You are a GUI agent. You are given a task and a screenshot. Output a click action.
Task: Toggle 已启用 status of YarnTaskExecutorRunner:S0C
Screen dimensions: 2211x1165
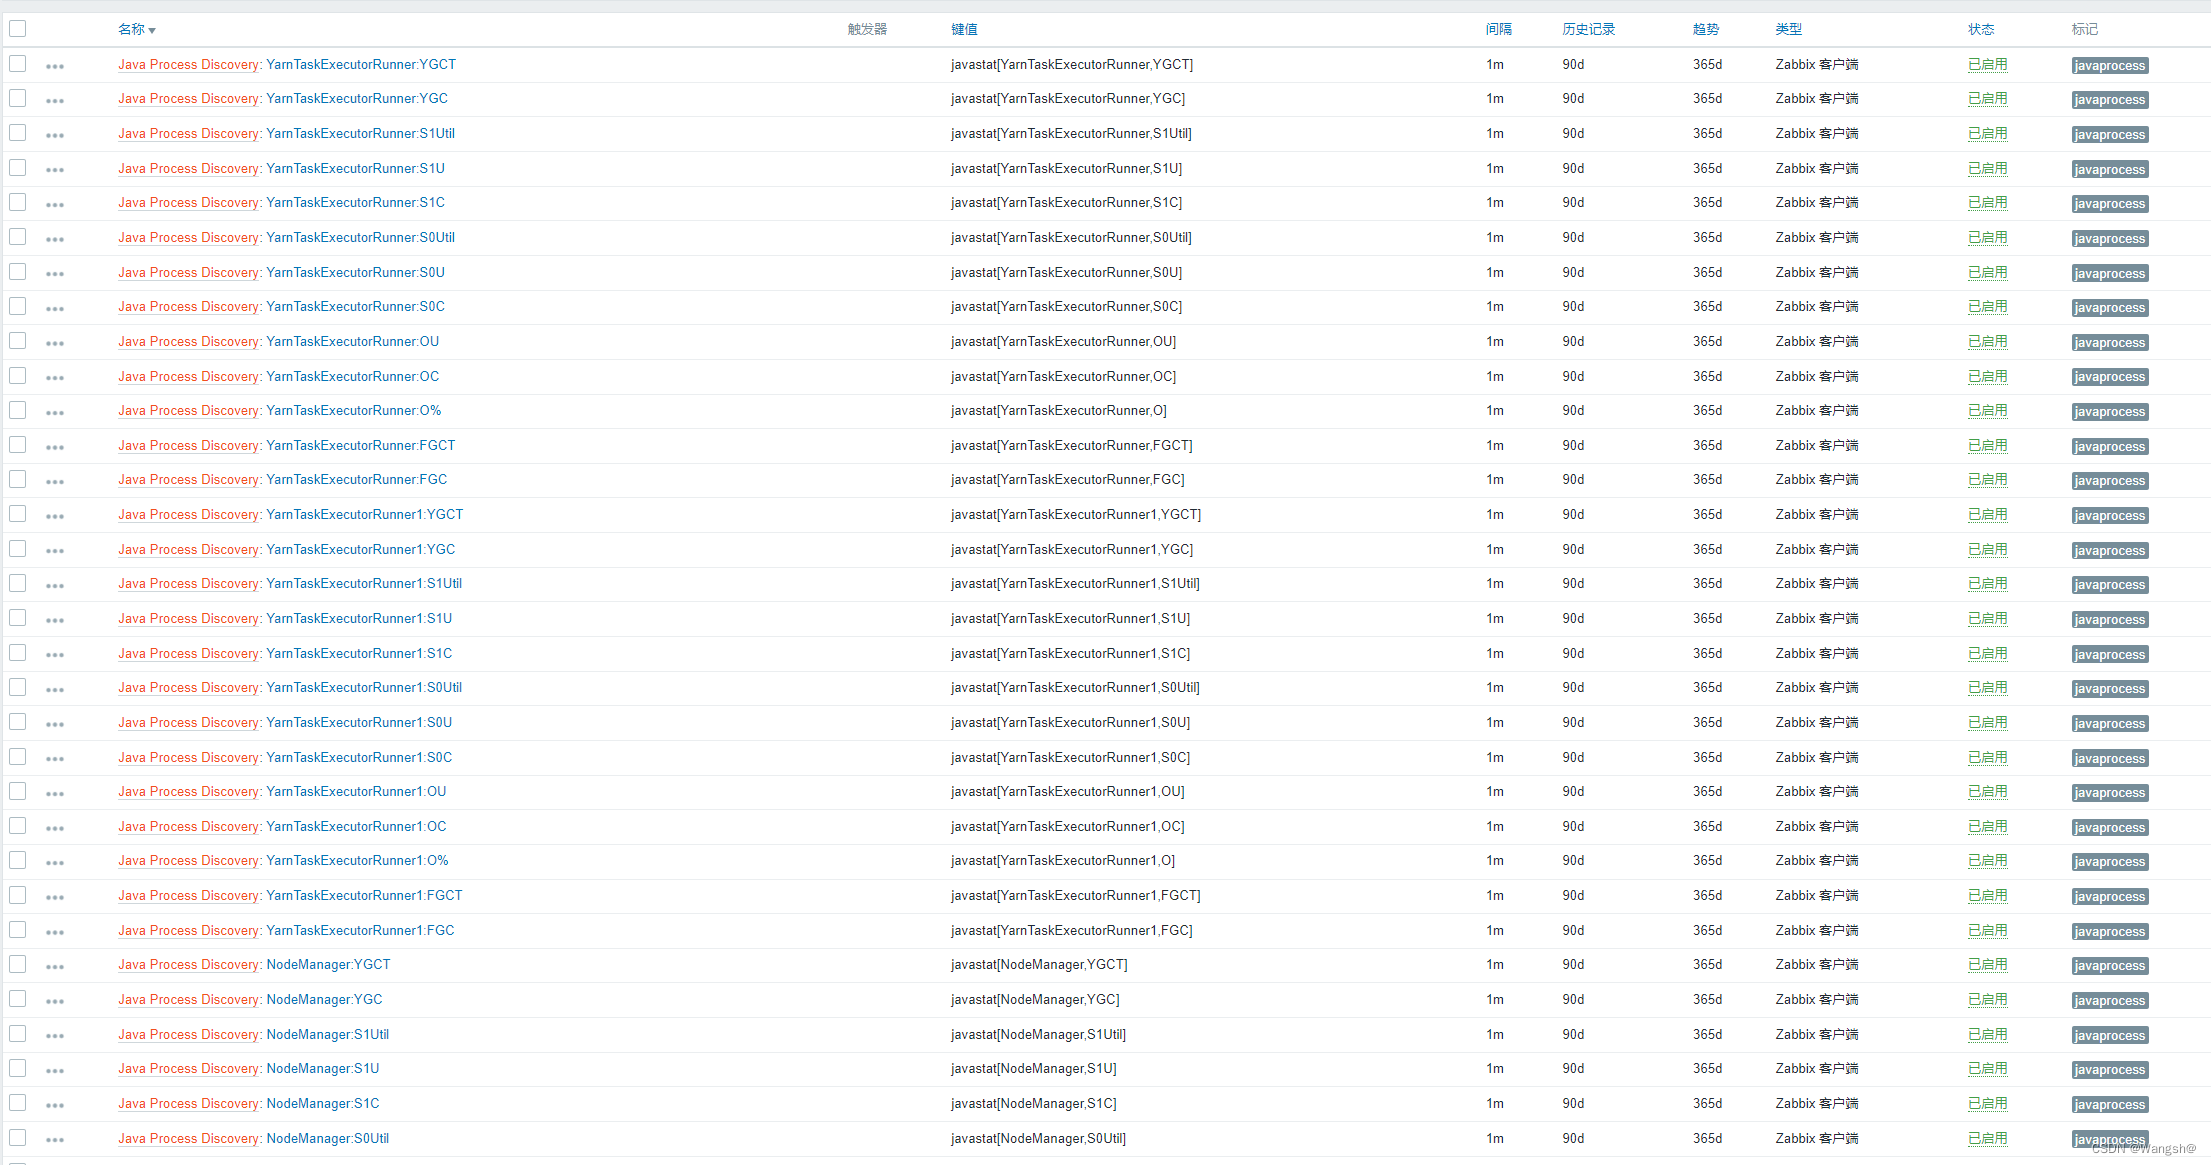point(1987,307)
